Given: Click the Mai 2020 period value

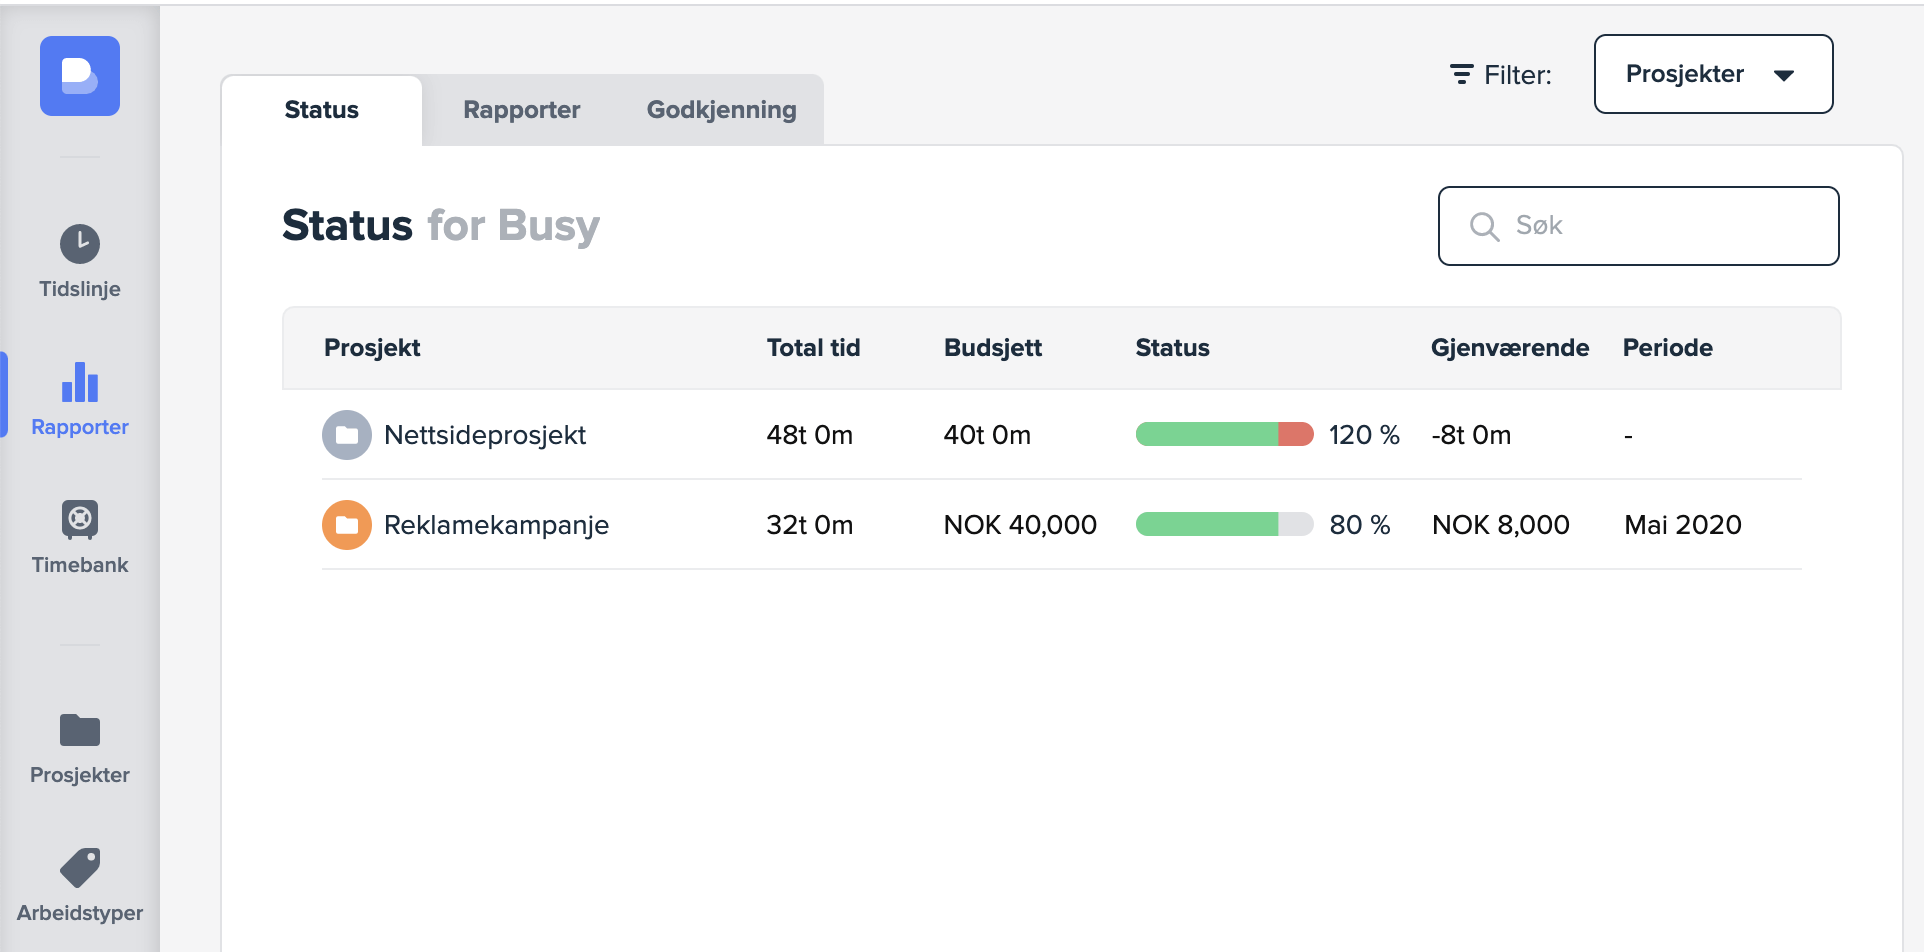Looking at the screenshot, I should [1682, 525].
